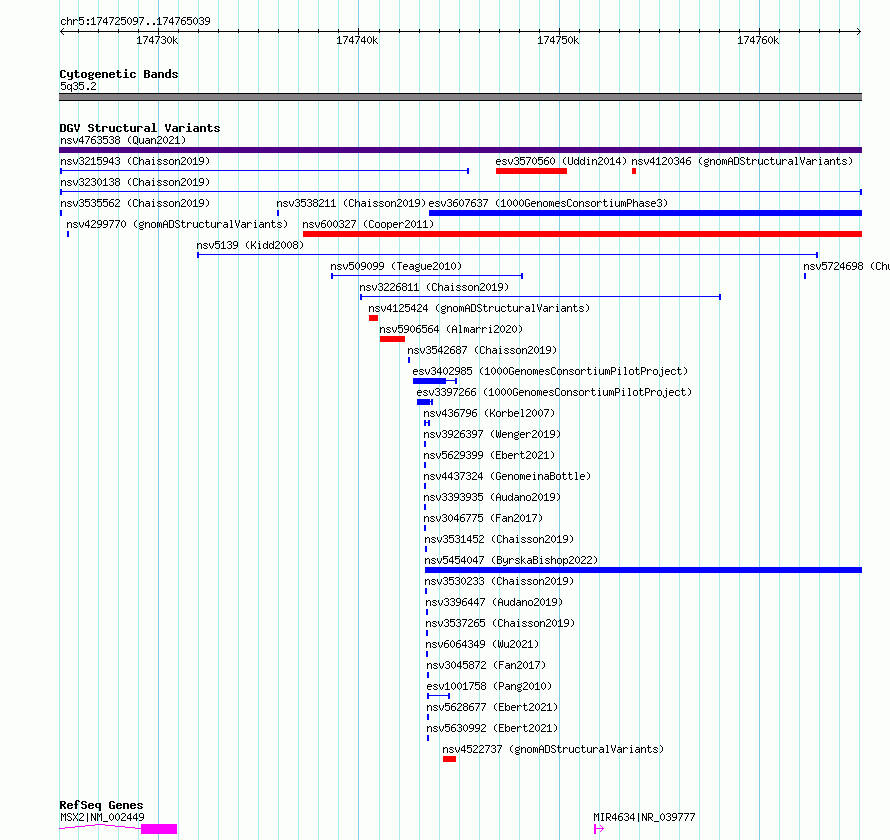Select the red nsv4125424 variant block

coord(373,318)
